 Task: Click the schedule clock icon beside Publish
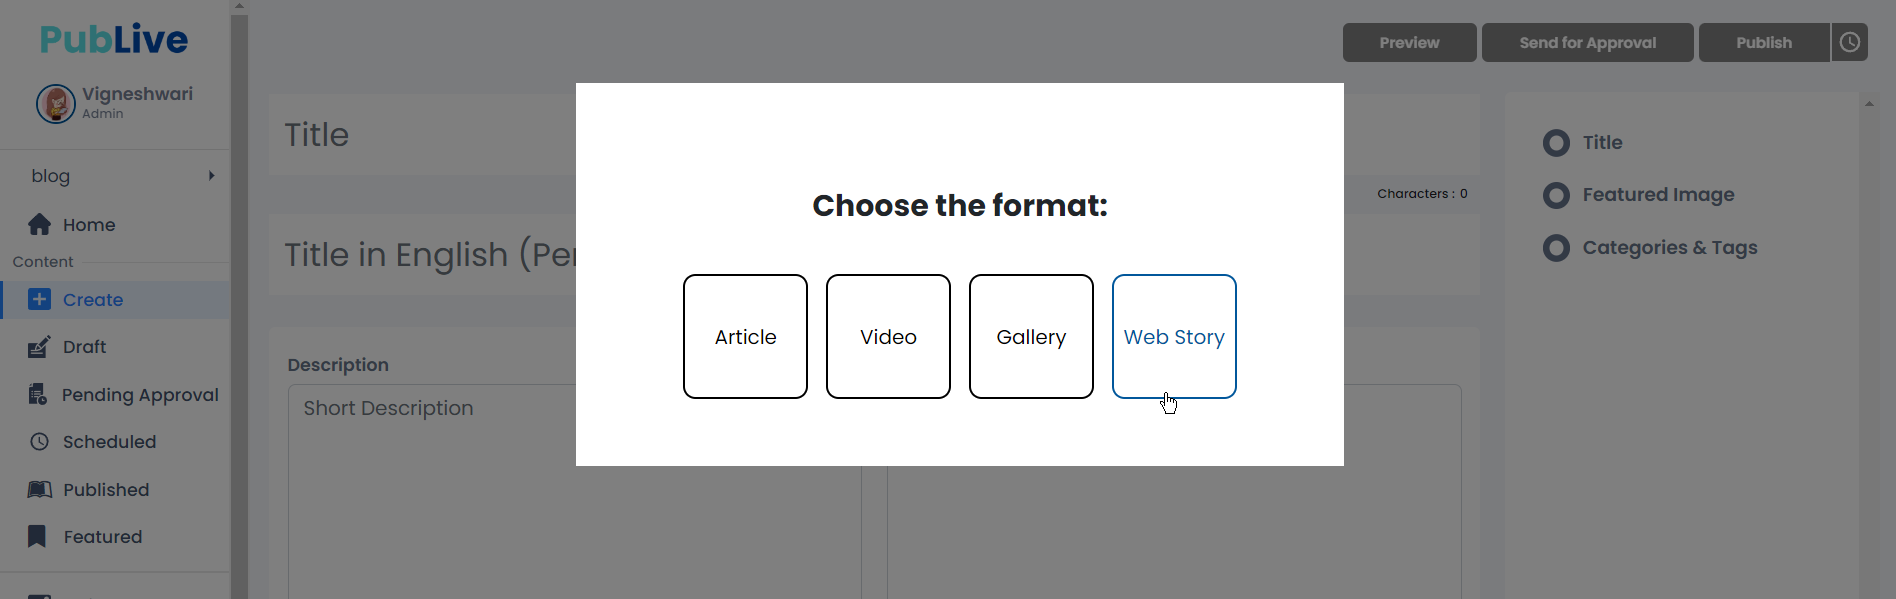pyautogui.click(x=1850, y=42)
